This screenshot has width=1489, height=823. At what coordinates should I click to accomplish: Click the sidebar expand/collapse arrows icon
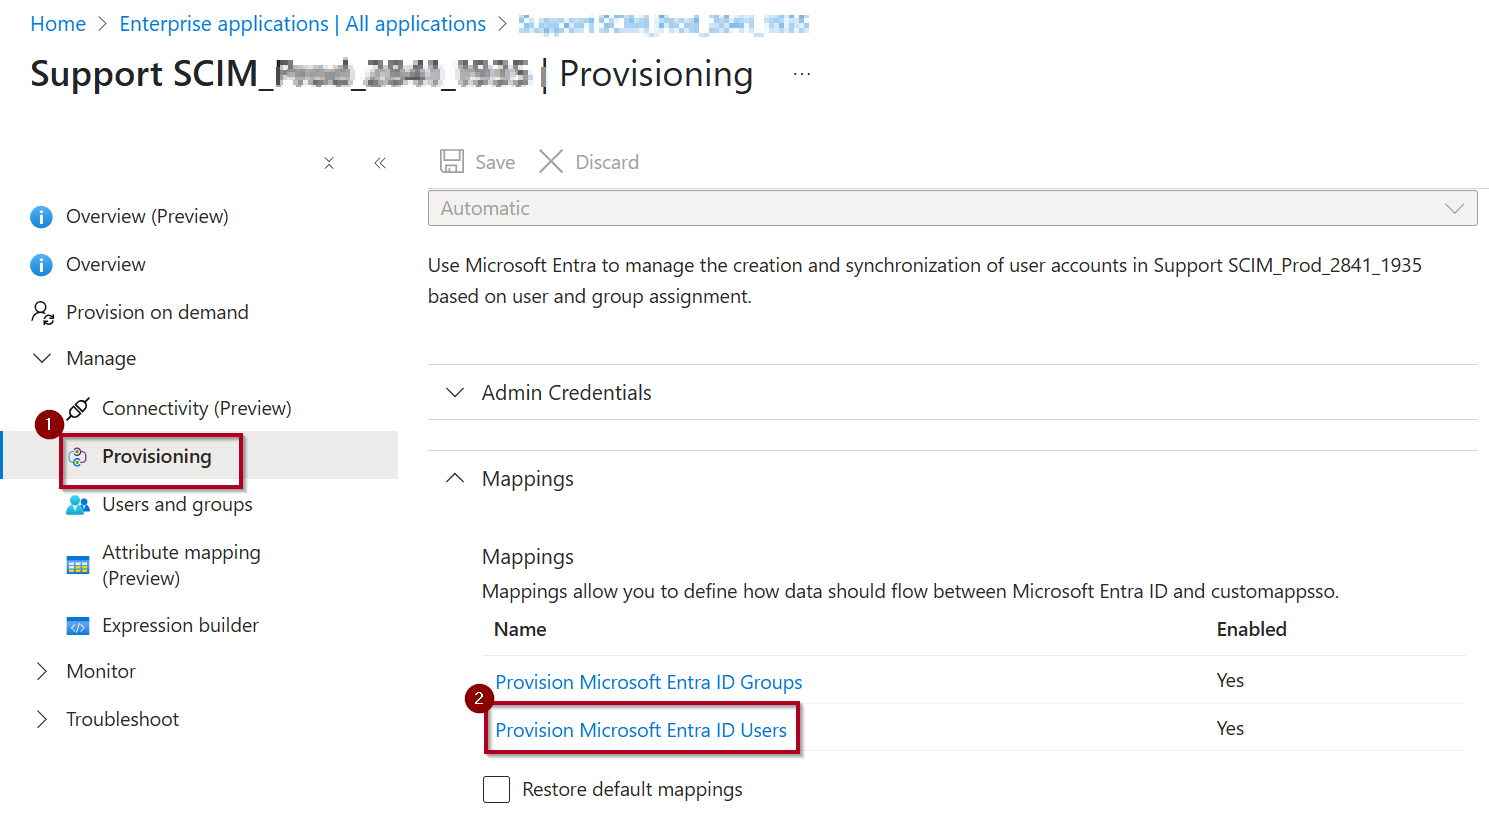coord(329,163)
